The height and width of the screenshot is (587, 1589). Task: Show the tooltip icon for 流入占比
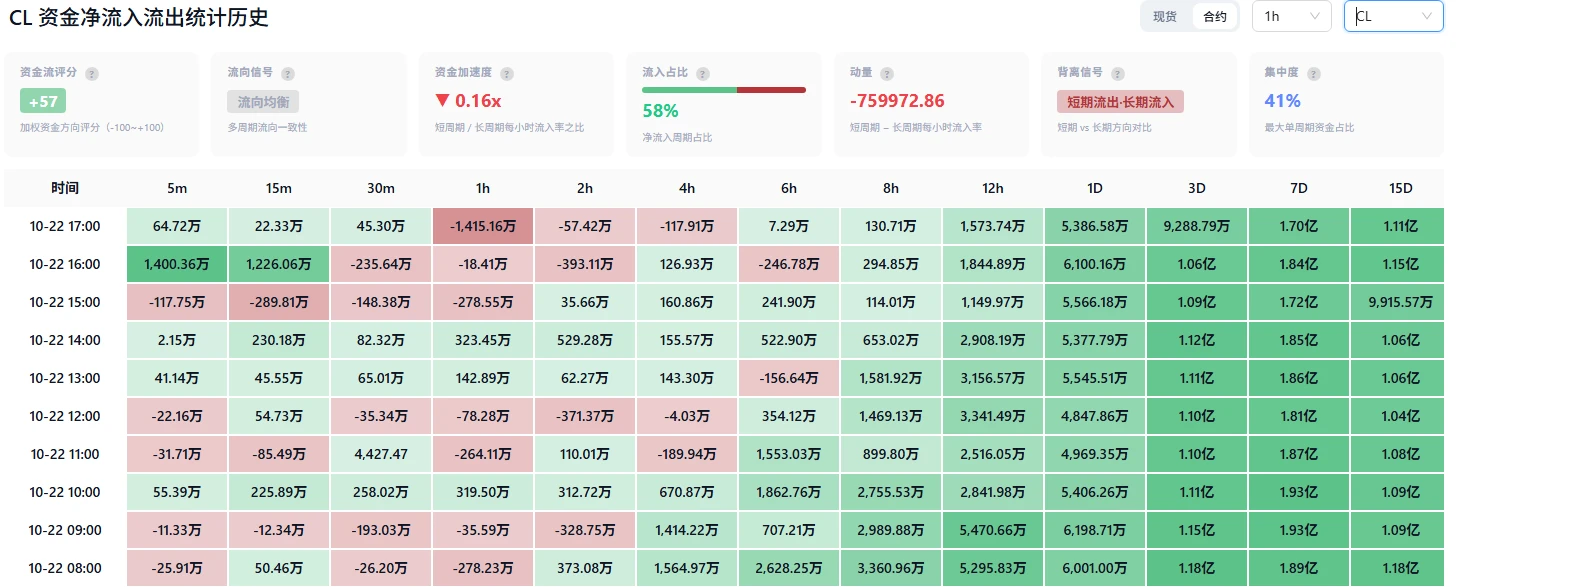pos(703,74)
